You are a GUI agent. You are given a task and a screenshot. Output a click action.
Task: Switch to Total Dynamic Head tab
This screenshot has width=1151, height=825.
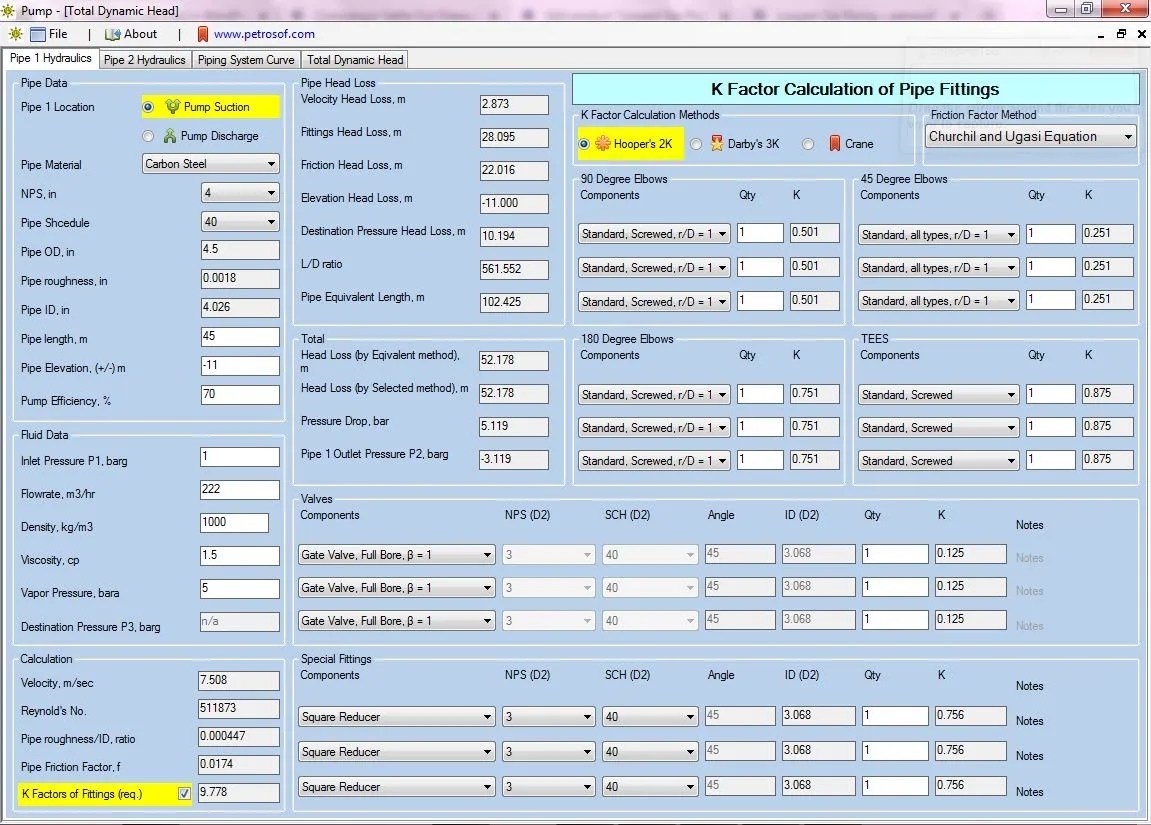355,60
